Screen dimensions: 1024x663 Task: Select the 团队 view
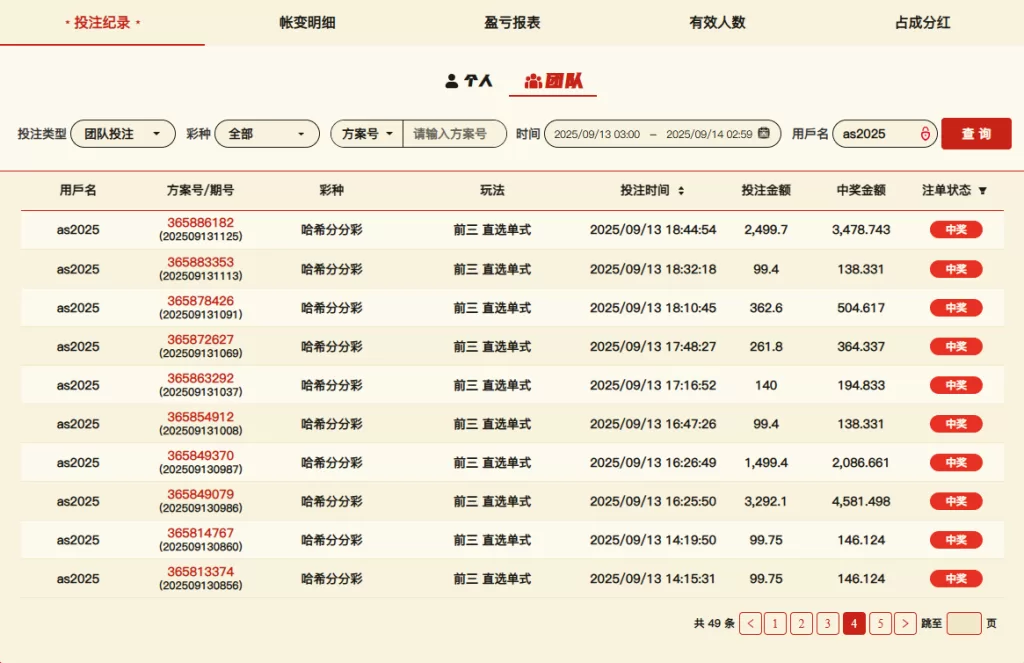click(553, 81)
